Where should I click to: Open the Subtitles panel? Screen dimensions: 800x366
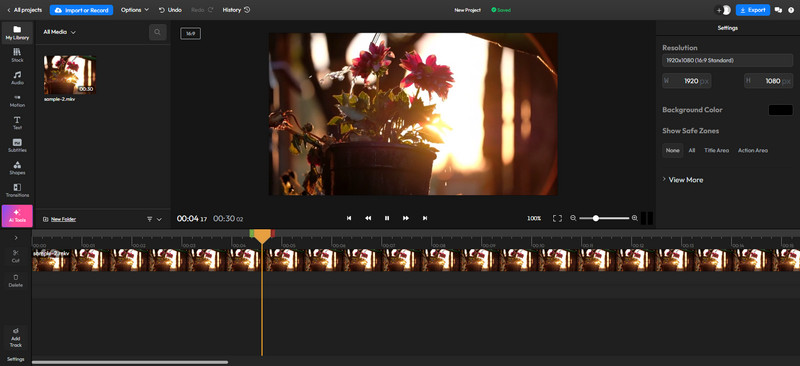pyautogui.click(x=17, y=145)
